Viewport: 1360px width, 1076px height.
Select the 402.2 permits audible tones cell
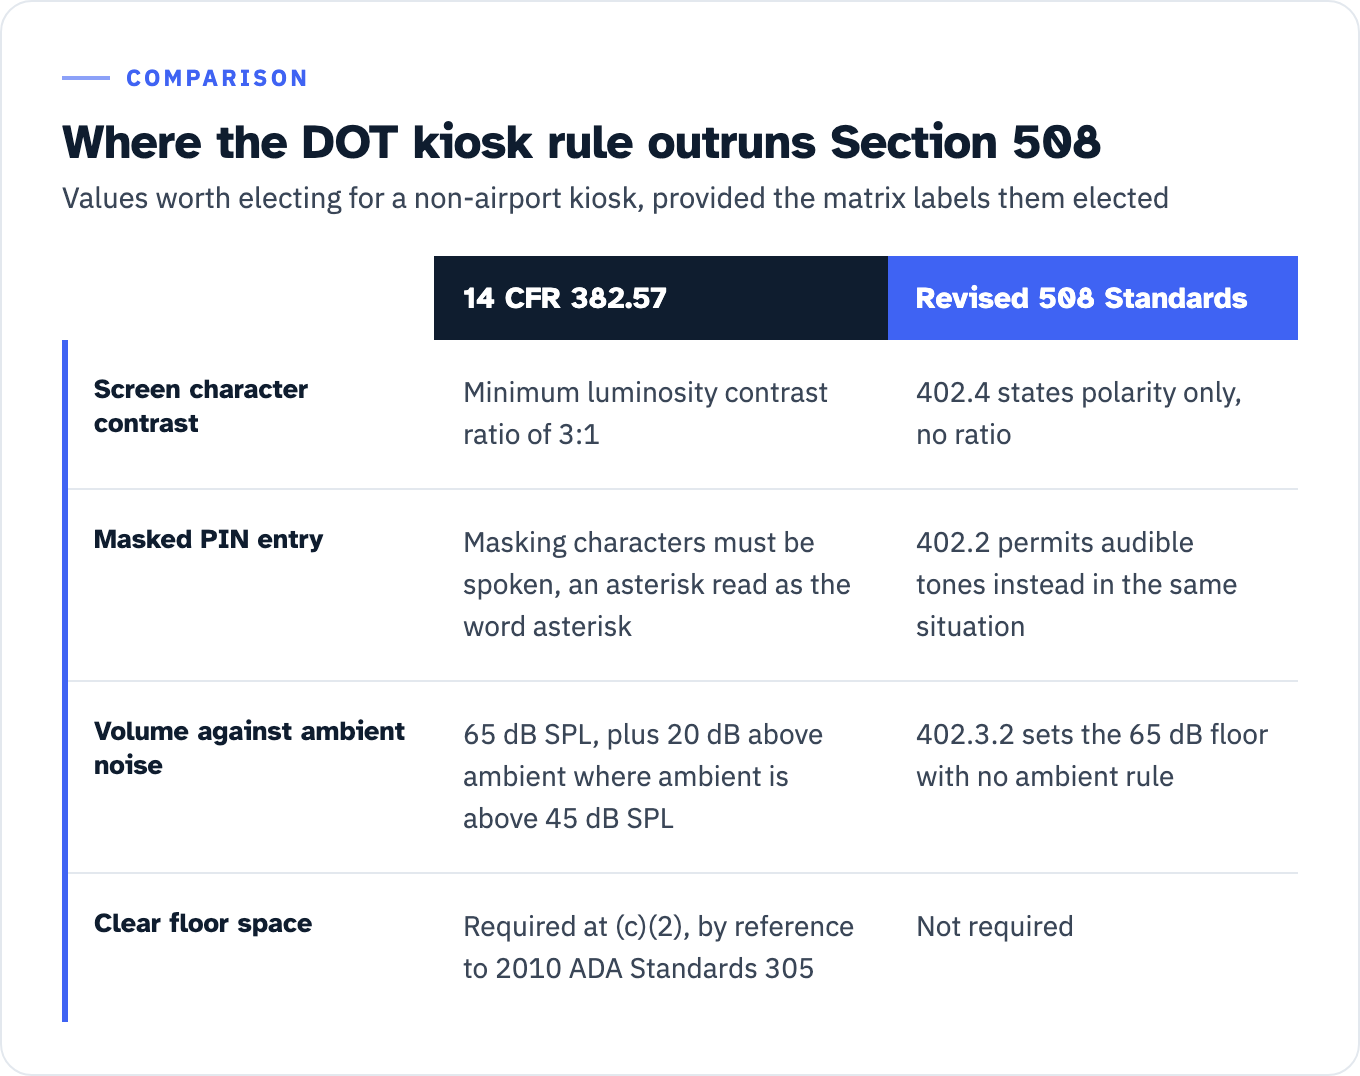click(1077, 584)
